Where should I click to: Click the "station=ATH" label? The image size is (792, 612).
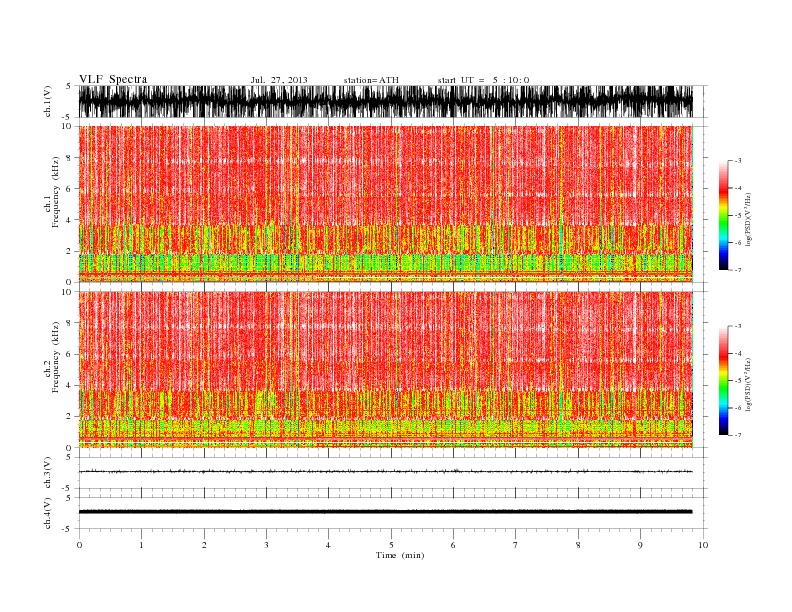point(371,80)
